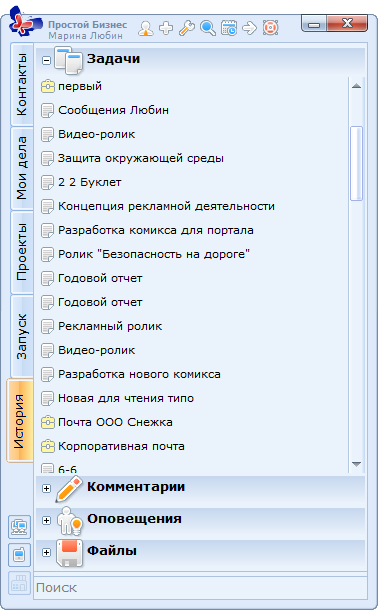Open the calendar clock icon

229,28
